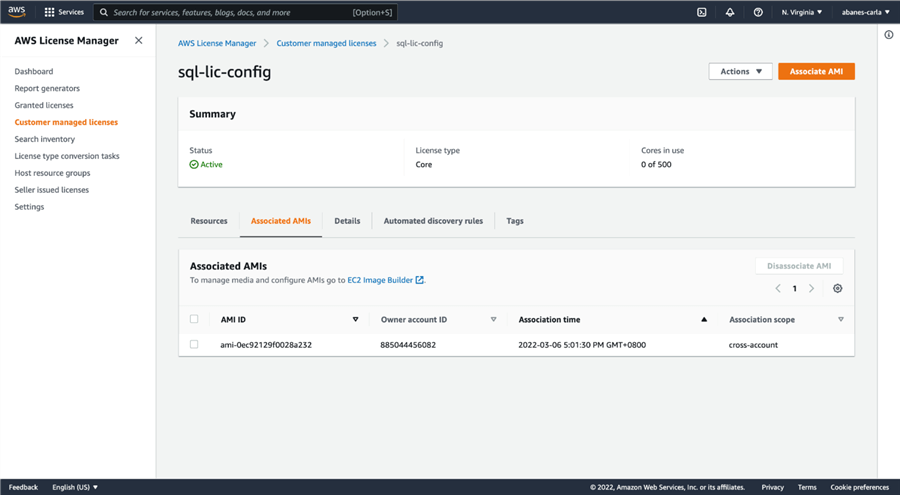Screen dimensions: 900x495
Task: Open the AWS CloudShell terminal icon
Action: pyautogui.click(x=702, y=12)
